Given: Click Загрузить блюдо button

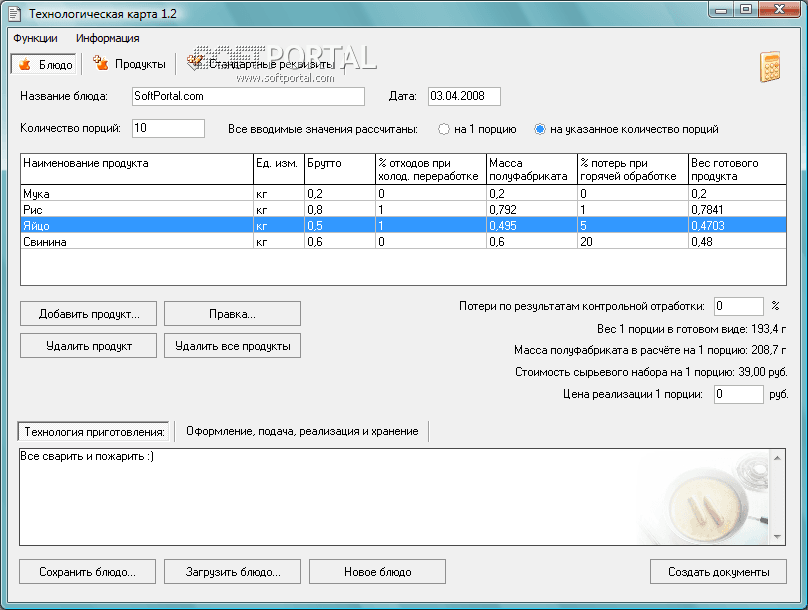Looking at the screenshot, I should 232,572.
